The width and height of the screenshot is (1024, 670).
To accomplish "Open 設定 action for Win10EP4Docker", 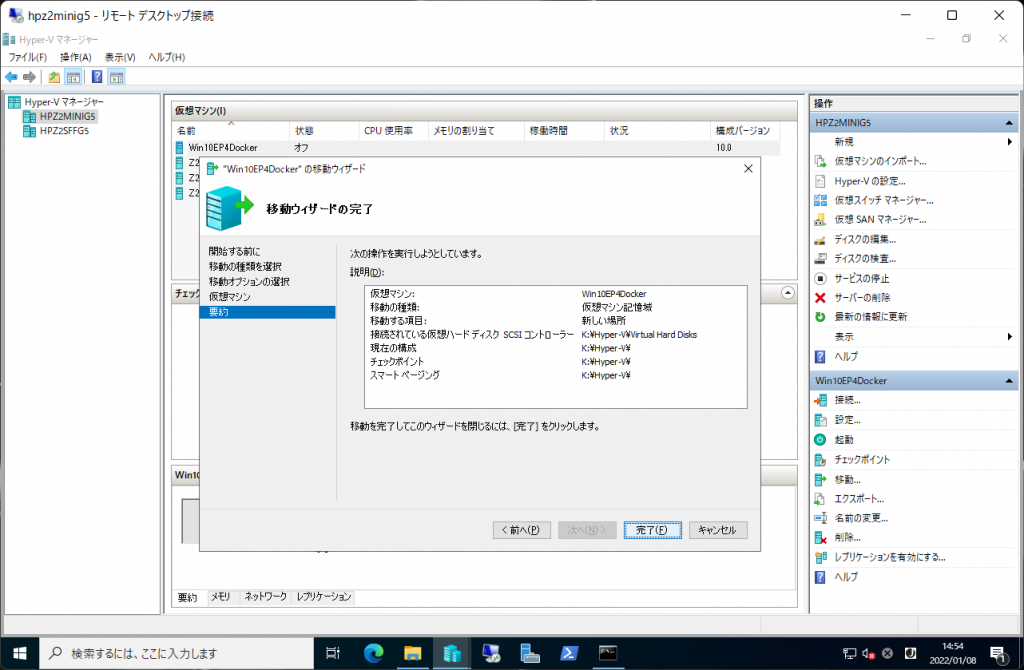I will pyautogui.click(x=847, y=420).
